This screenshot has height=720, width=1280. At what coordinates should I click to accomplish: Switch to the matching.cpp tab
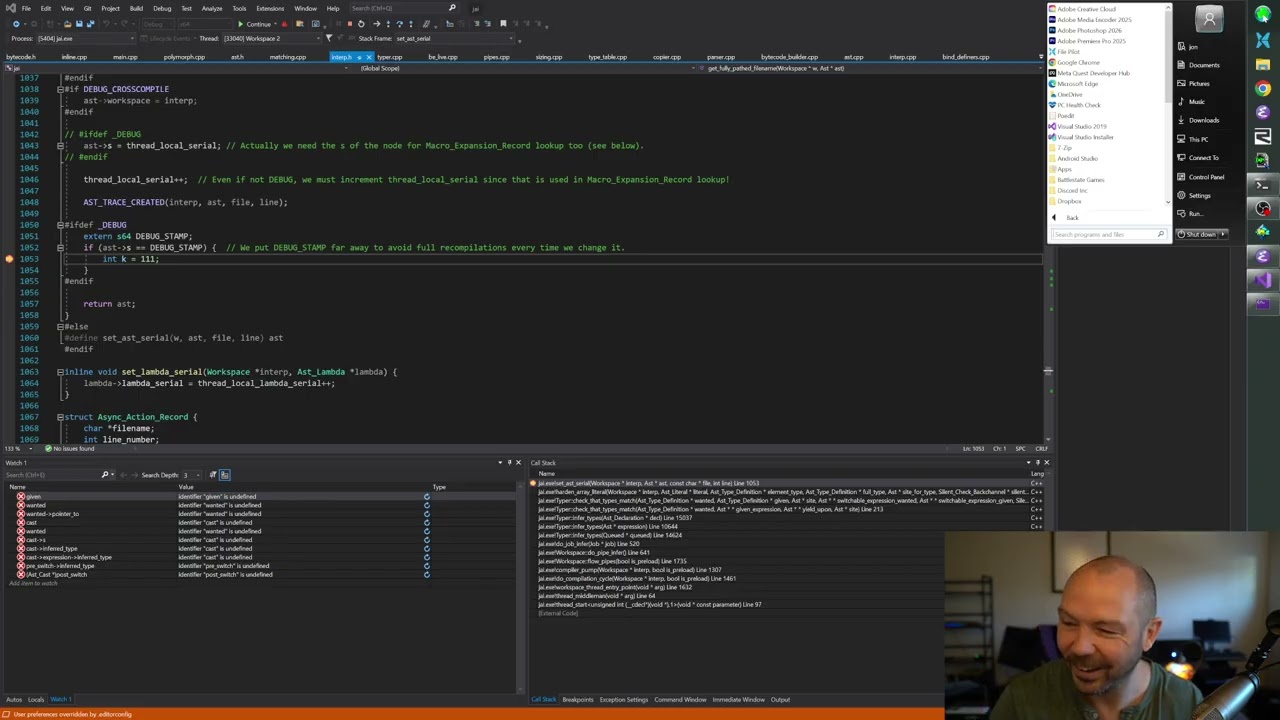[287, 57]
